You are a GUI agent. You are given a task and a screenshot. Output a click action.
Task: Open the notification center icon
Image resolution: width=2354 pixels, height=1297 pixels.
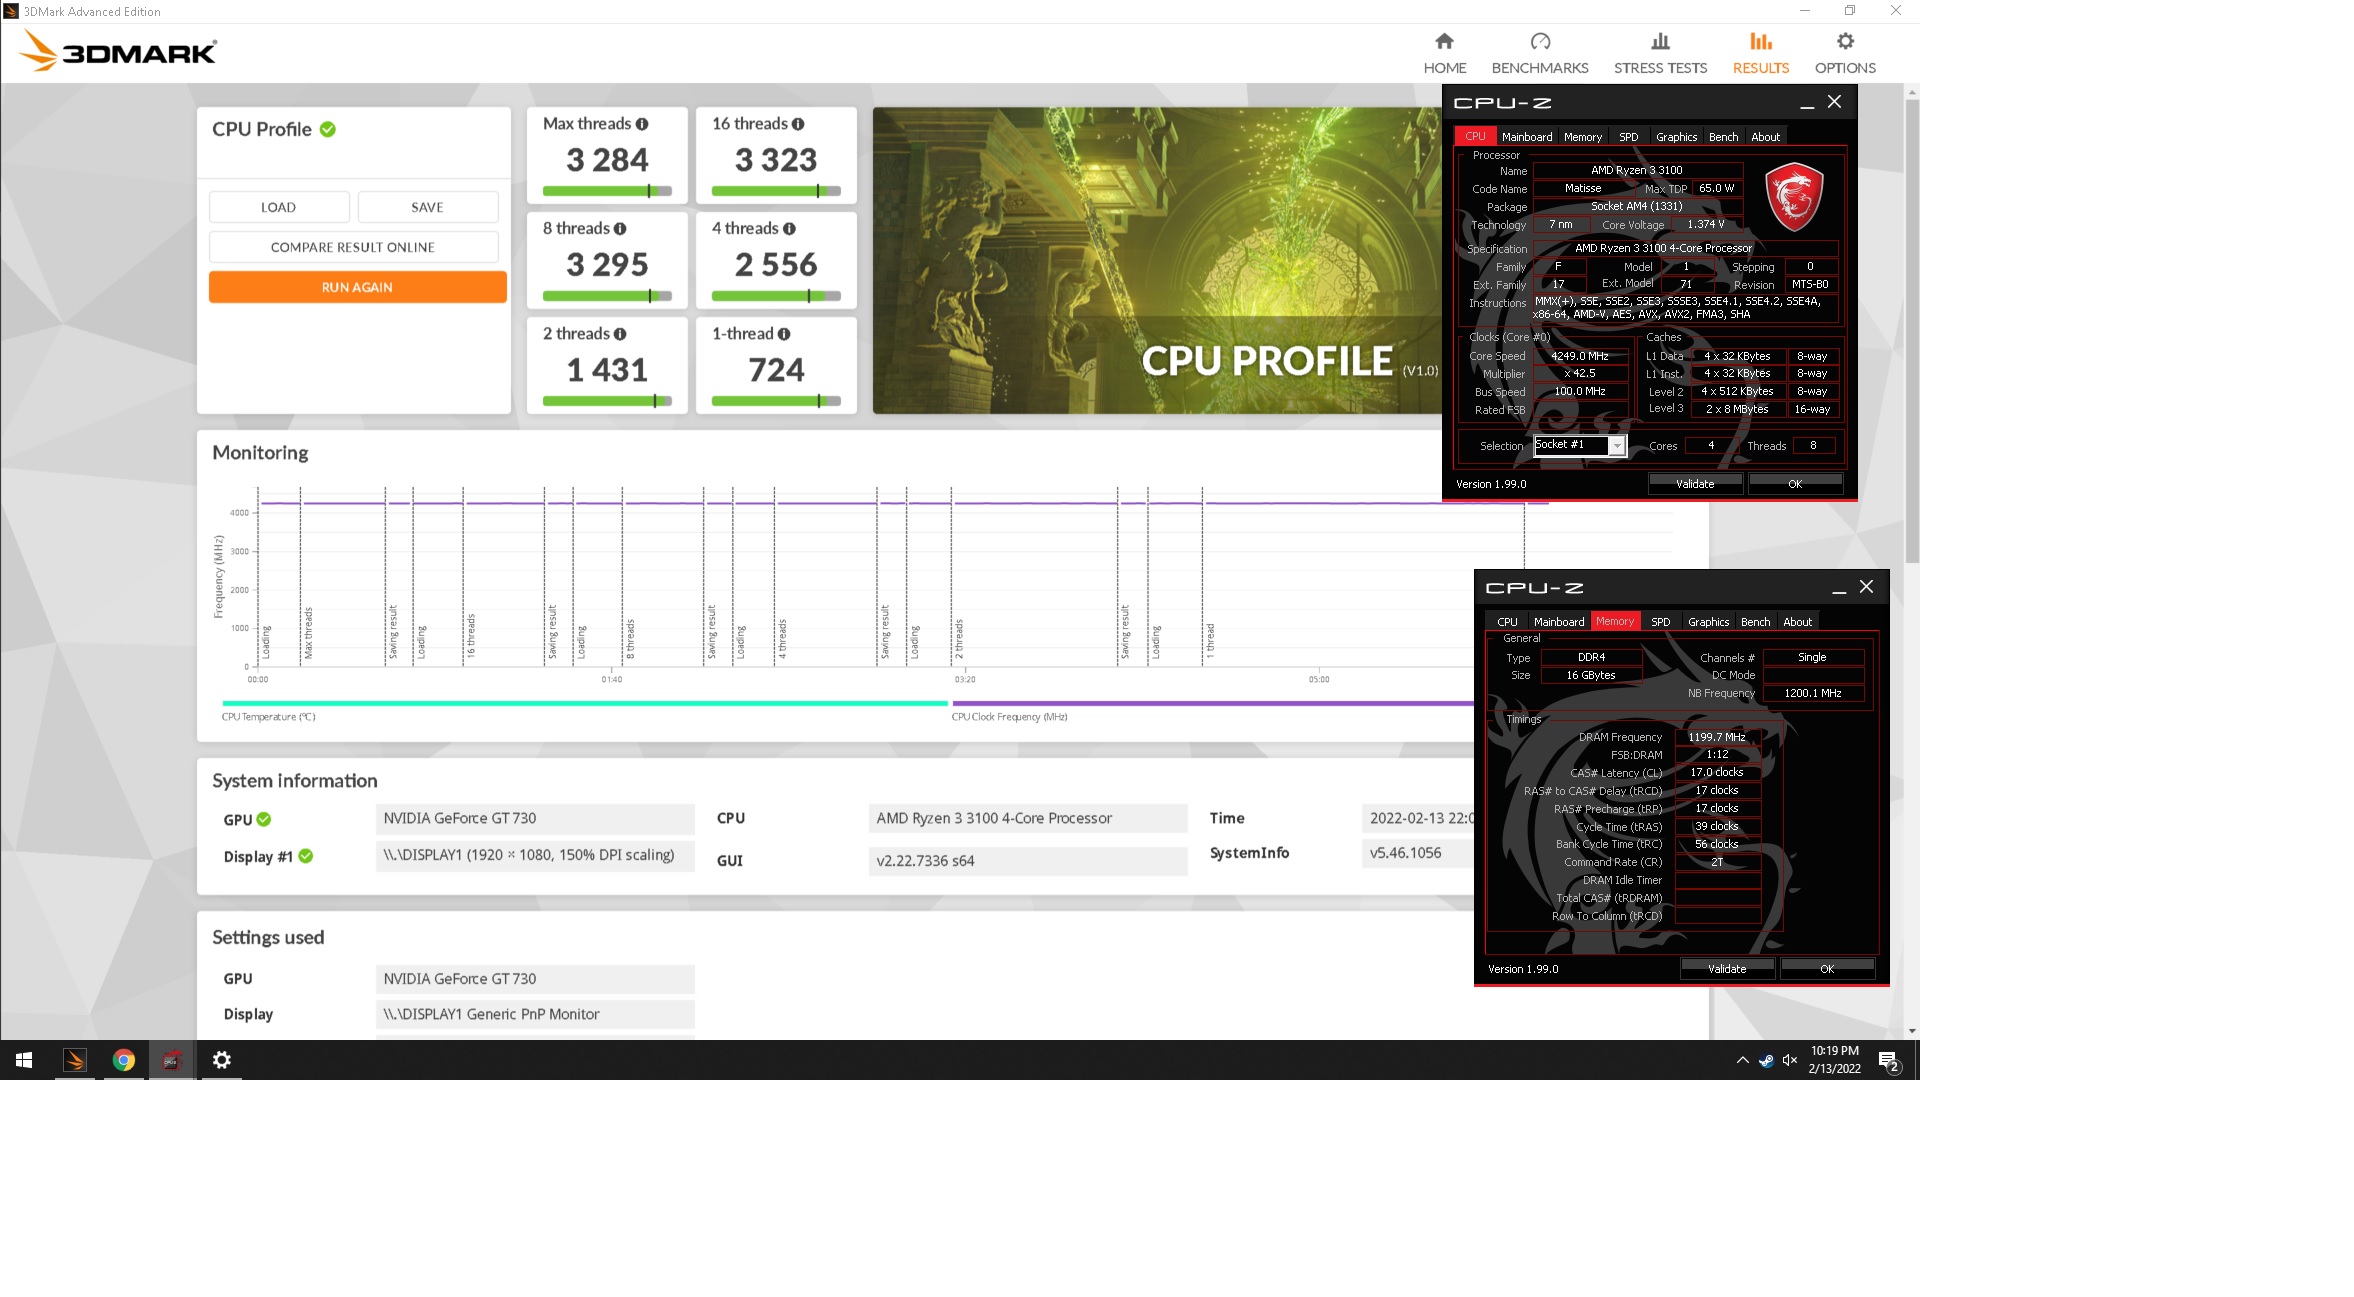1889,1061
